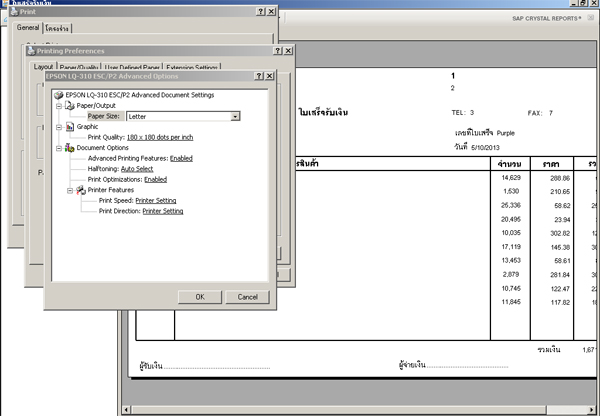Screen dimensions: 600x416
Task: Close the Print dialog
Action: (271, 11)
